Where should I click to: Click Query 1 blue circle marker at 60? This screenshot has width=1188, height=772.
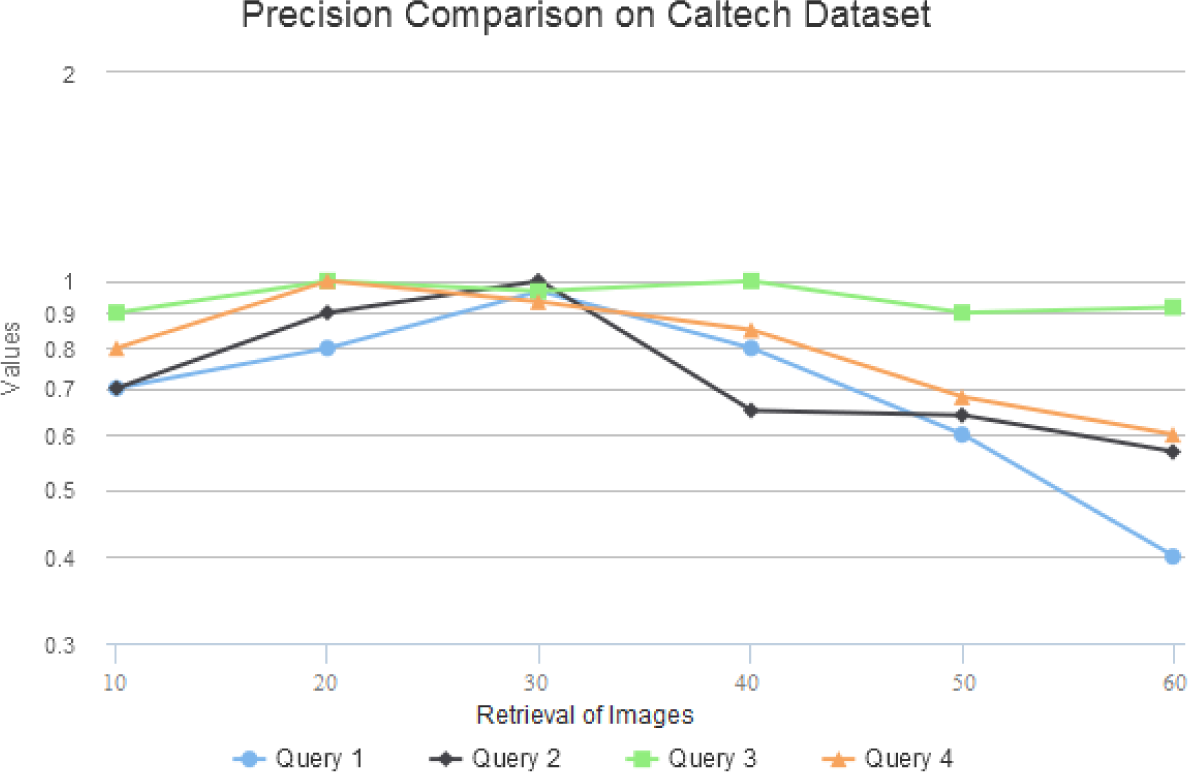(1173, 556)
